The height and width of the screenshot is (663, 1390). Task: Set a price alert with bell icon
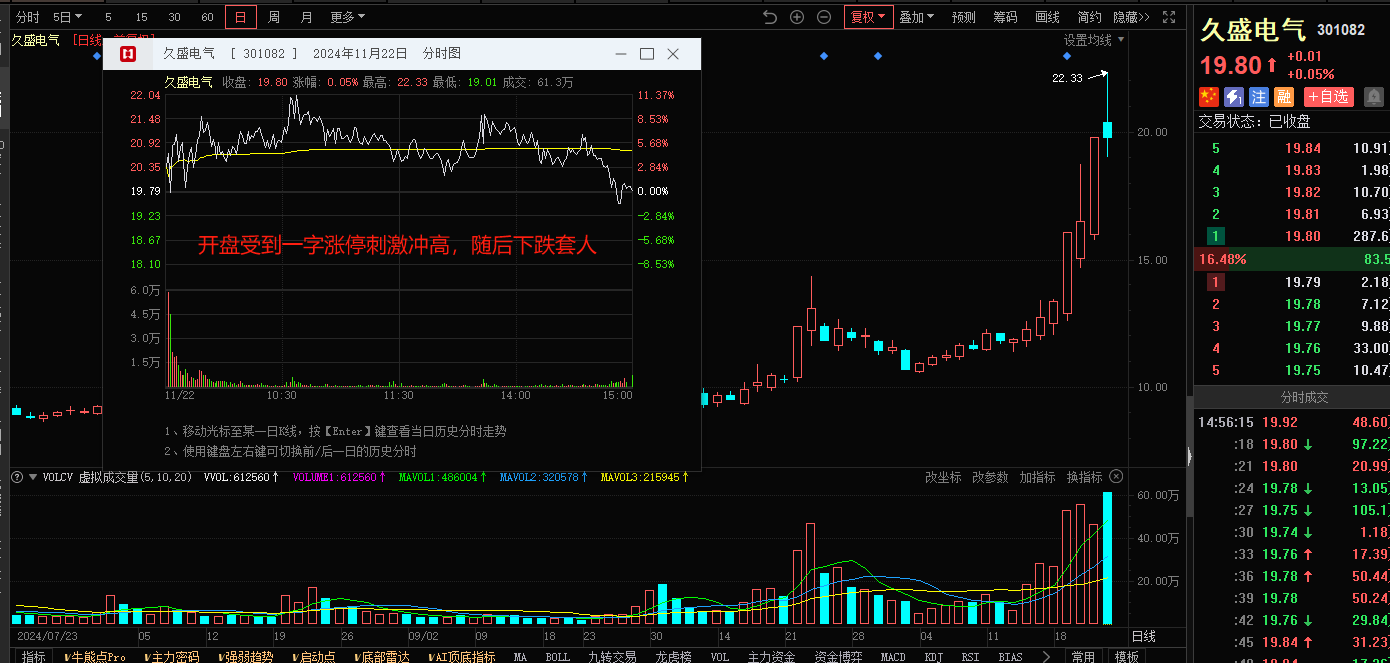pyautogui.click(x=1374, y=96)
